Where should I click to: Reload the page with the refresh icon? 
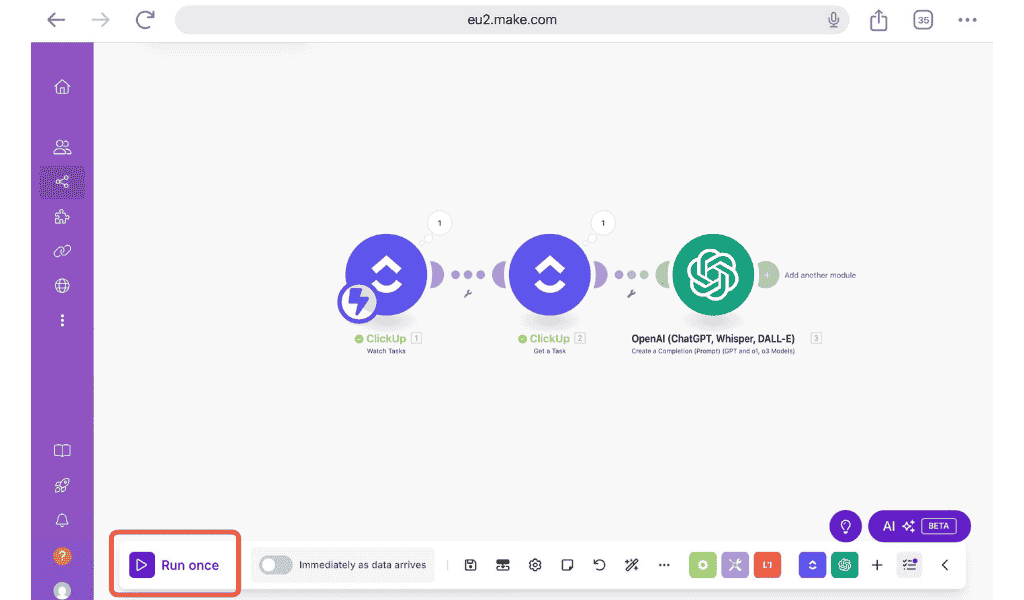(144, 20)
